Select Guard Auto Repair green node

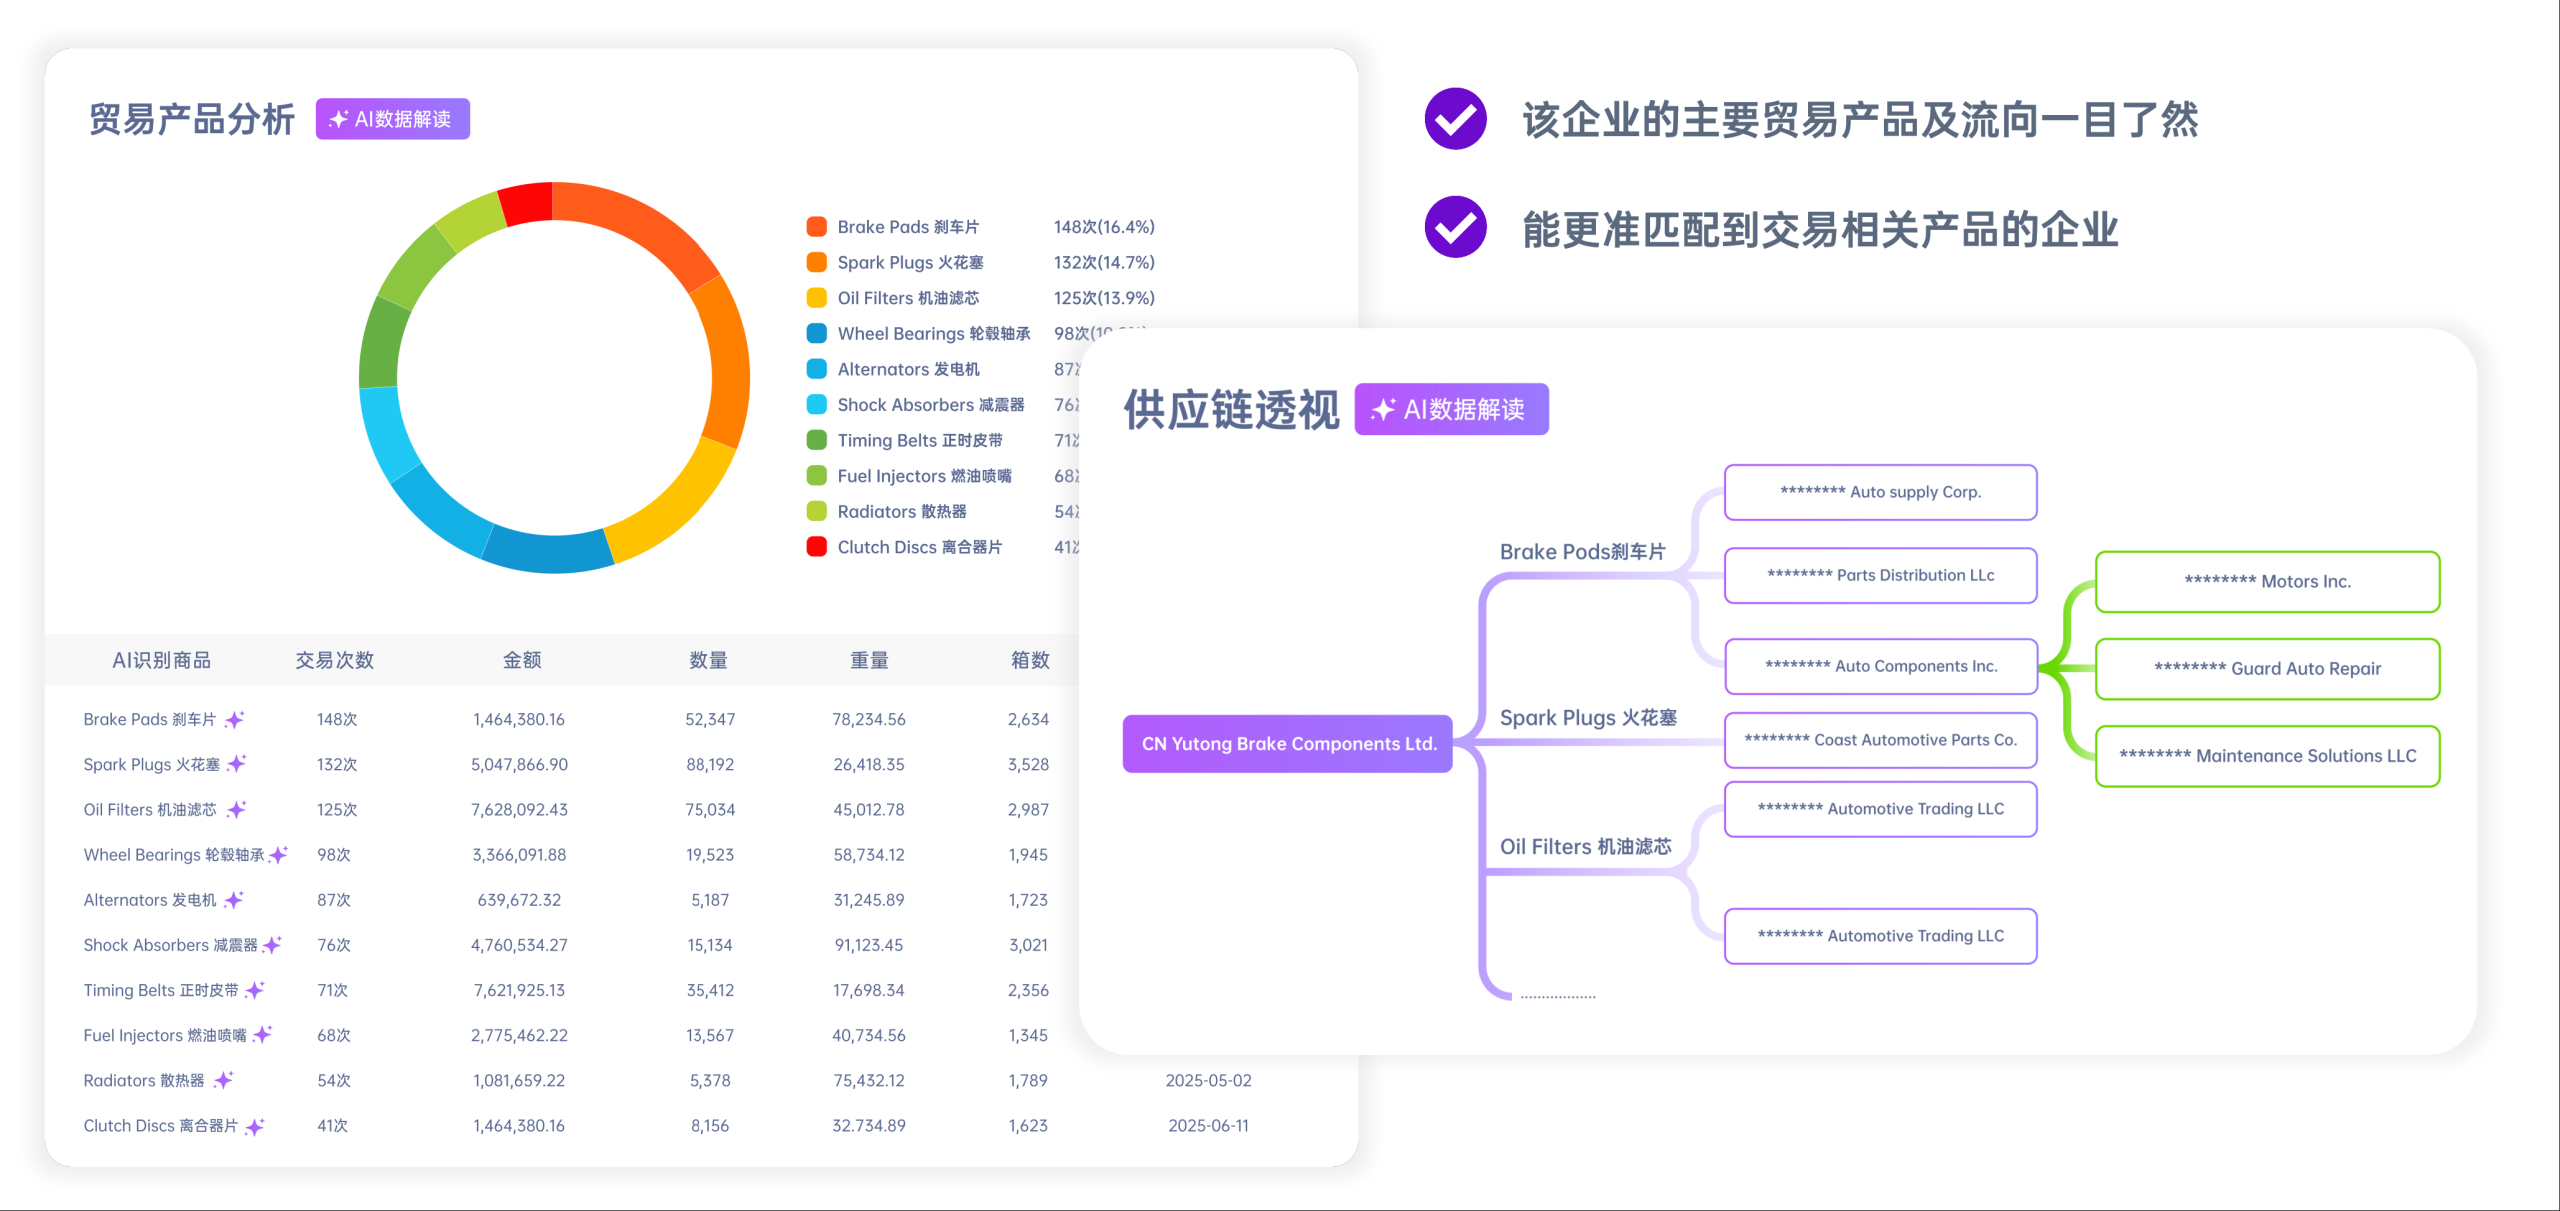2268,668
